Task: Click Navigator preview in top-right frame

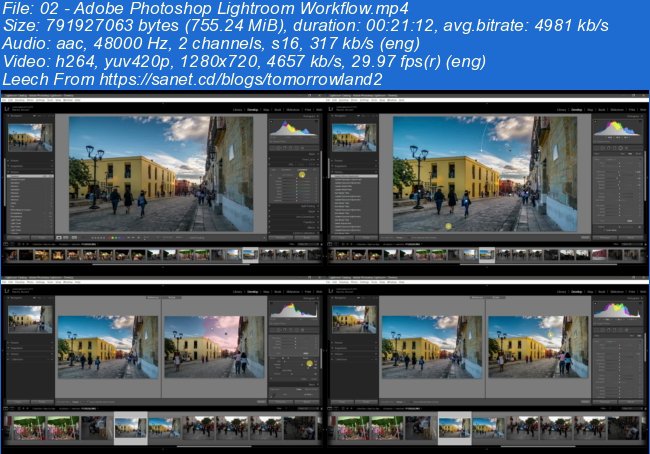Action: [354, 137]
